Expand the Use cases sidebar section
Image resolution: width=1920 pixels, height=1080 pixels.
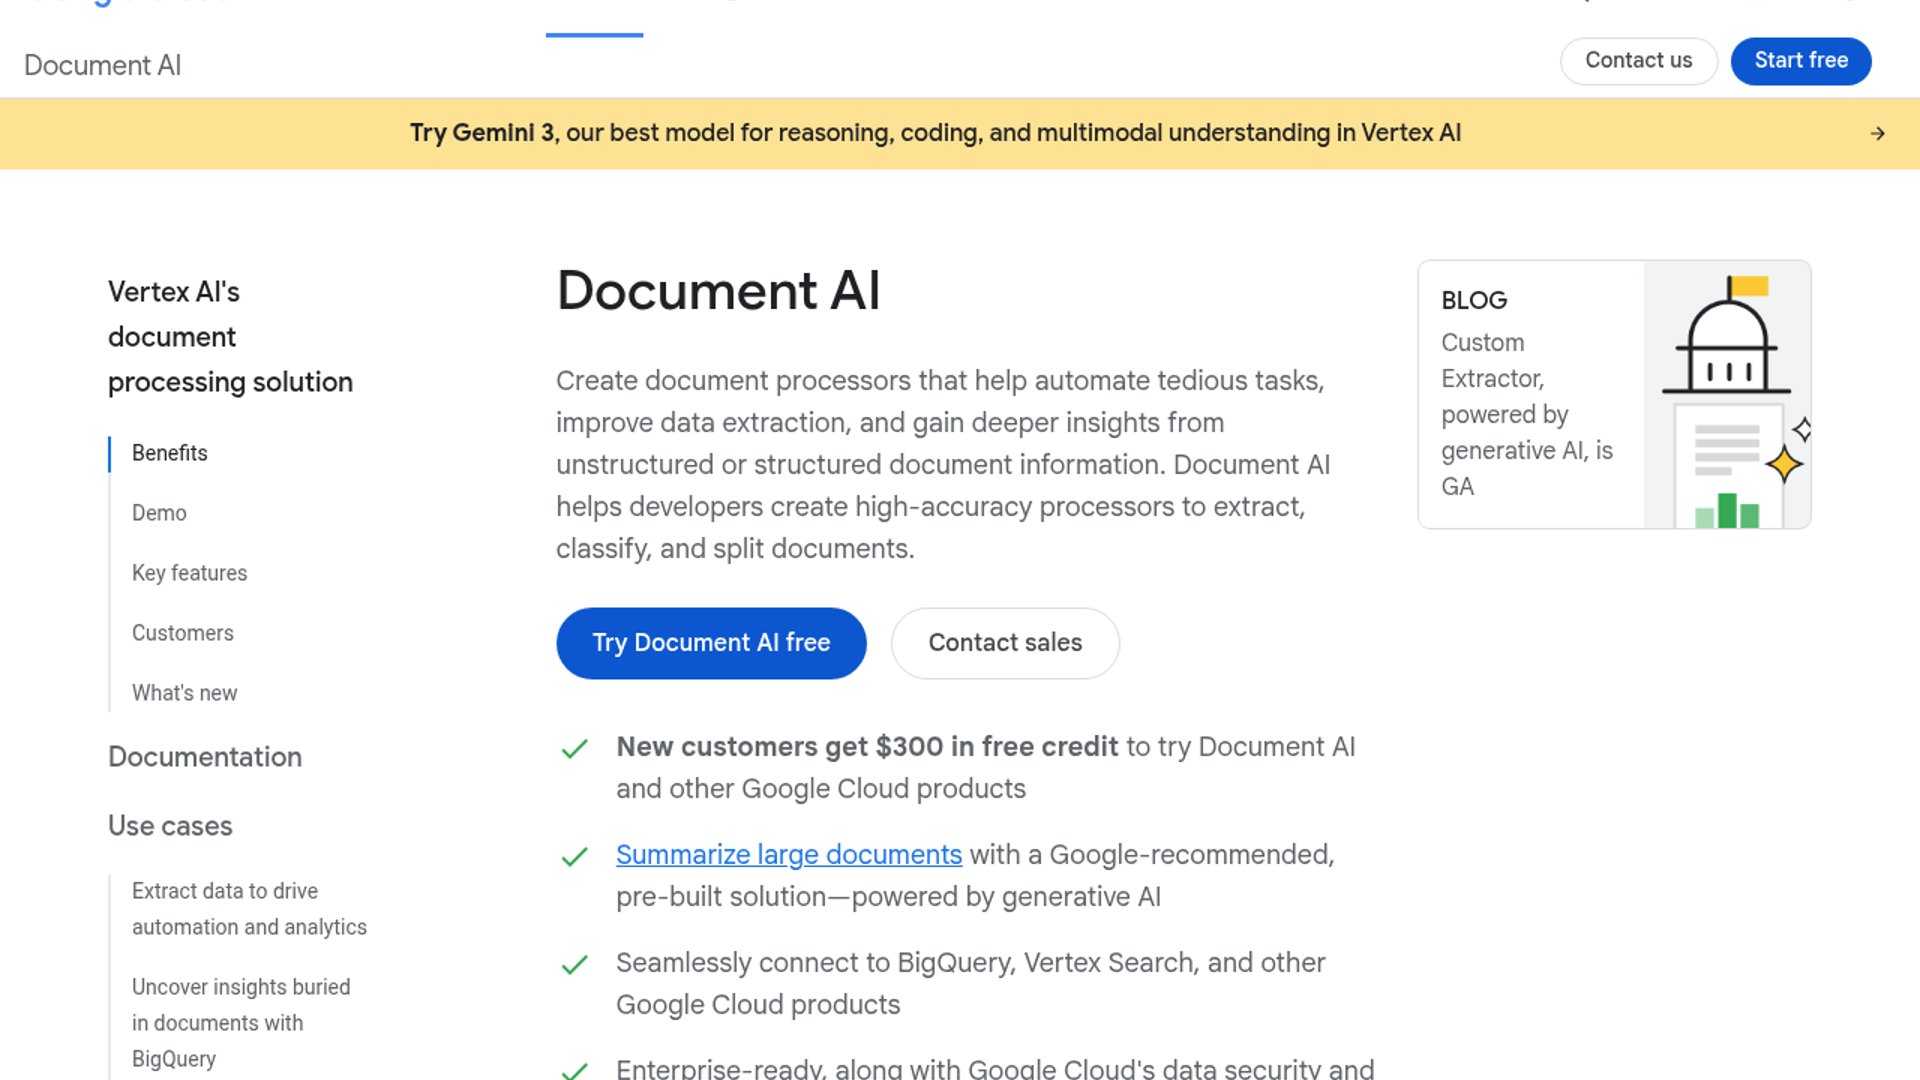point(170,826)
